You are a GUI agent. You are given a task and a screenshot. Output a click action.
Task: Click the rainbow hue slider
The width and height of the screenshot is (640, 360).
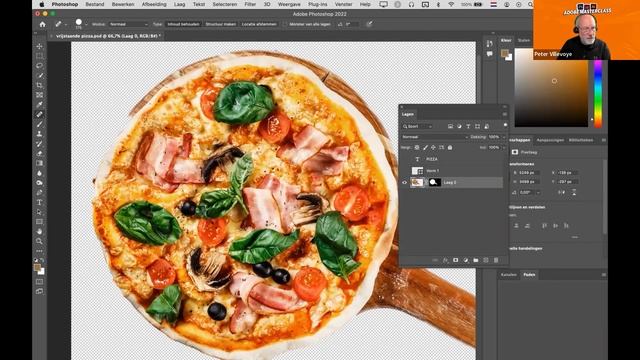tap(598, 93)
